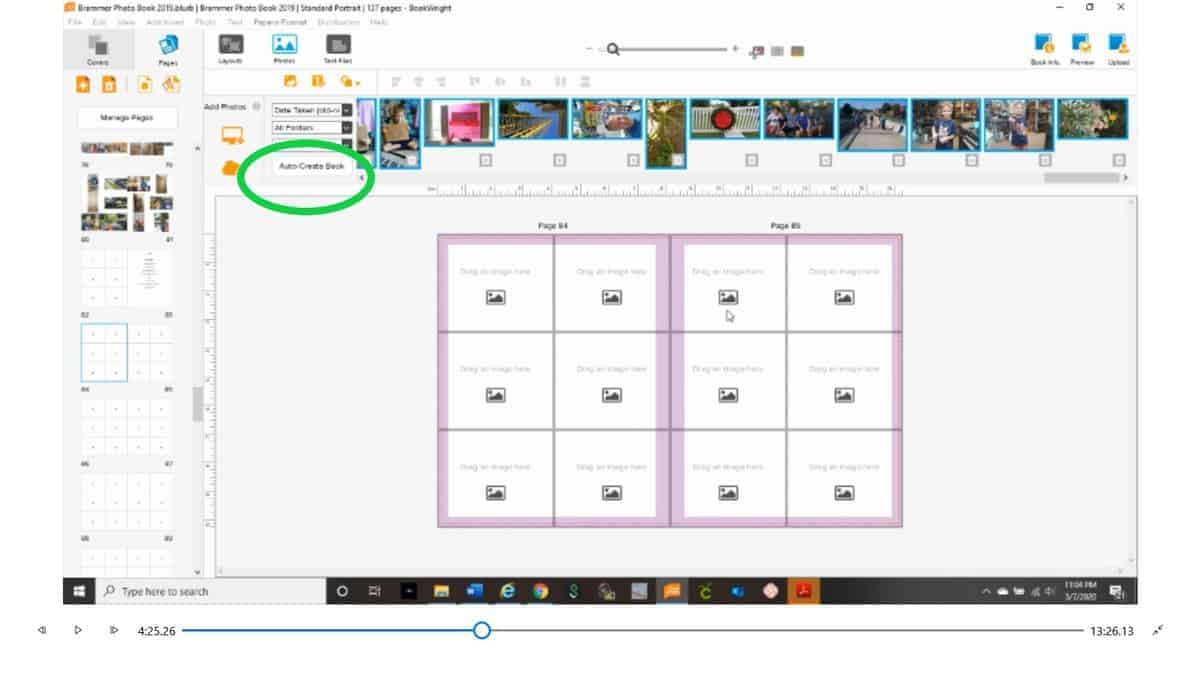Select the Page 84 top-left image placeholder

coord(495,287)
